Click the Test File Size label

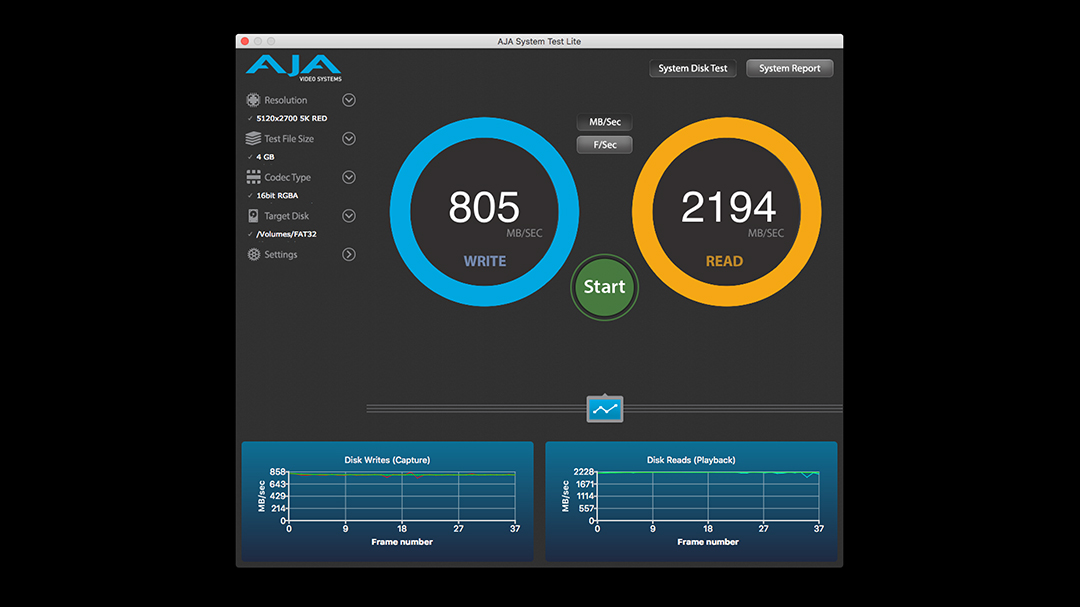pyautogui.click(x=289, y=138)
